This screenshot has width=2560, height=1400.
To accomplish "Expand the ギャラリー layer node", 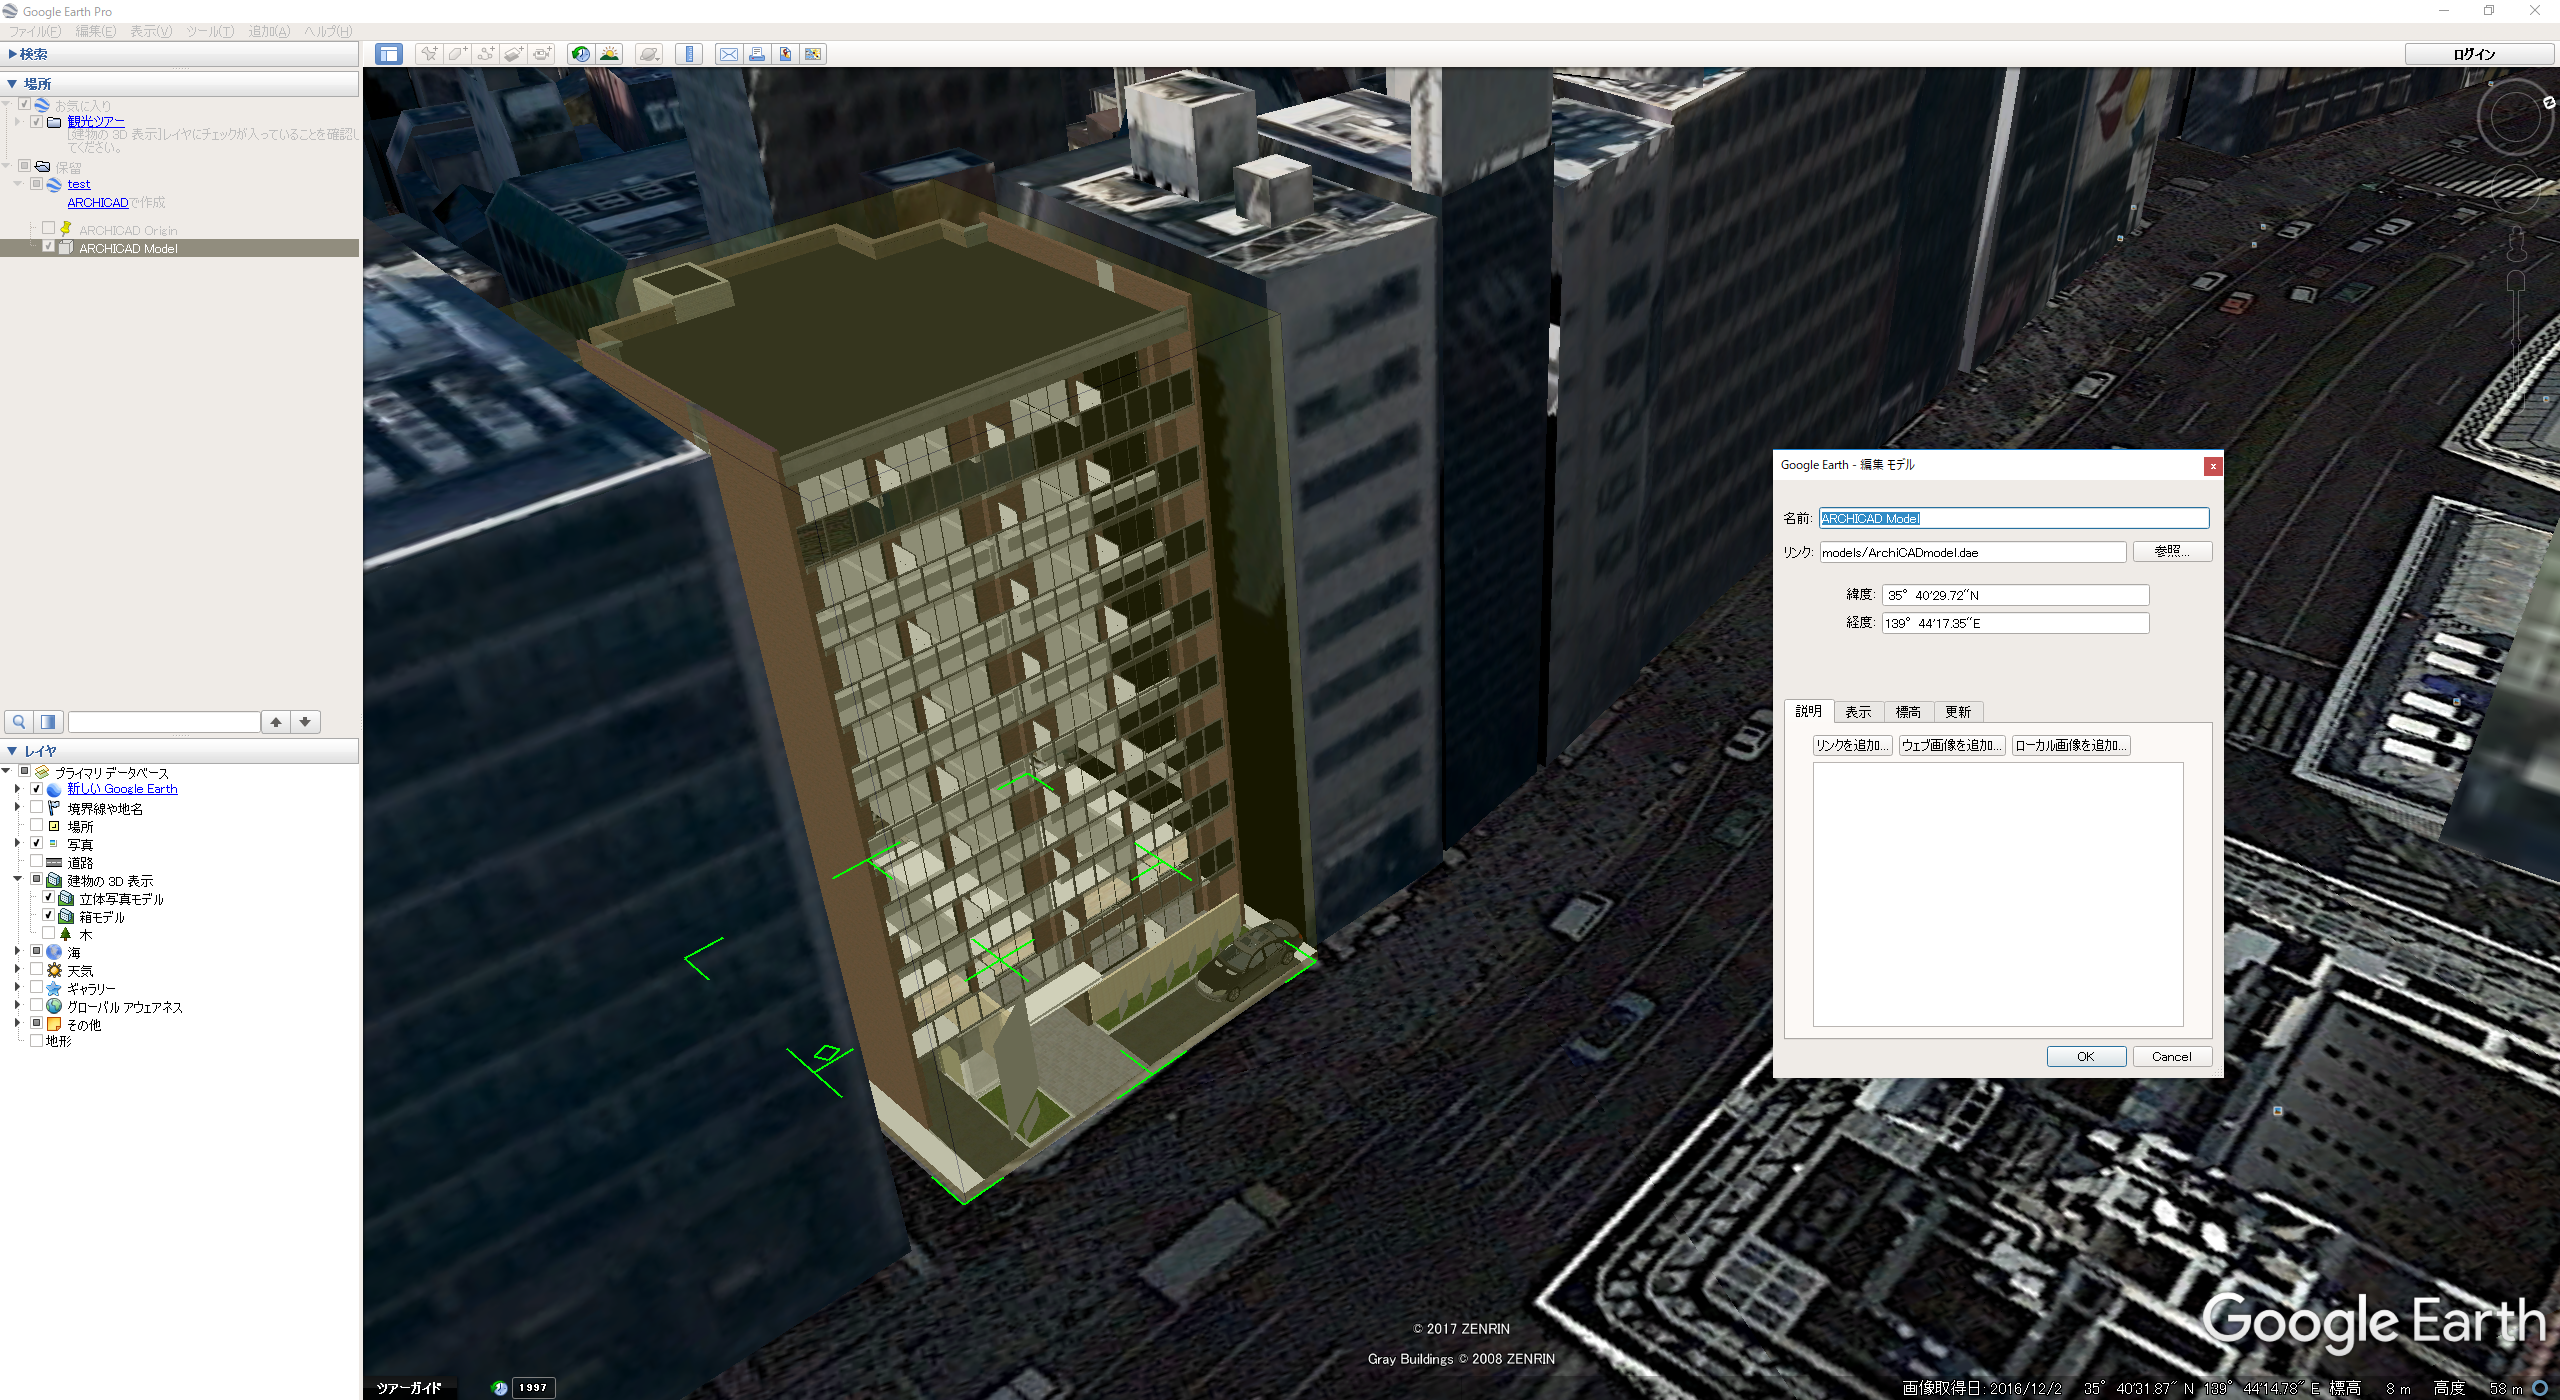I will (x=17, y=987).
